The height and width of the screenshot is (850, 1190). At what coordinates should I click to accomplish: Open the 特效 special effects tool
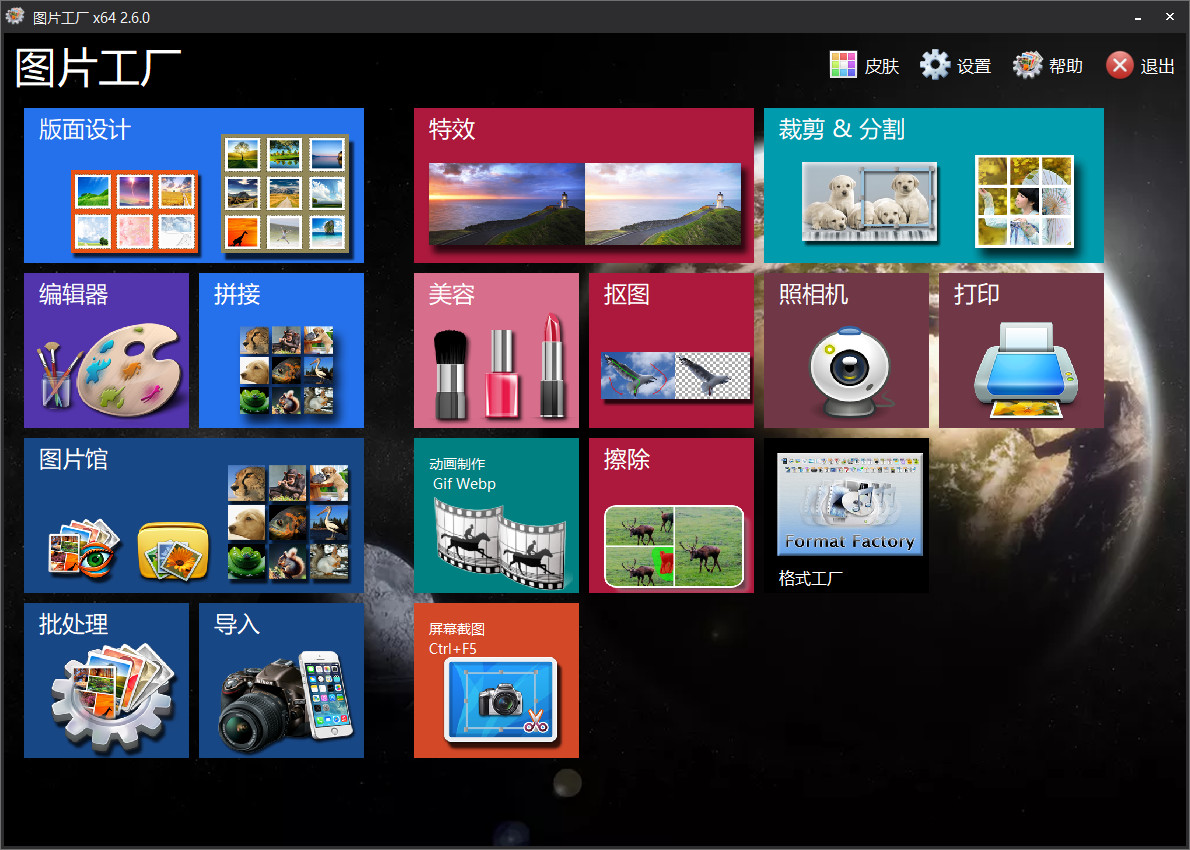[x=583, y=185]
